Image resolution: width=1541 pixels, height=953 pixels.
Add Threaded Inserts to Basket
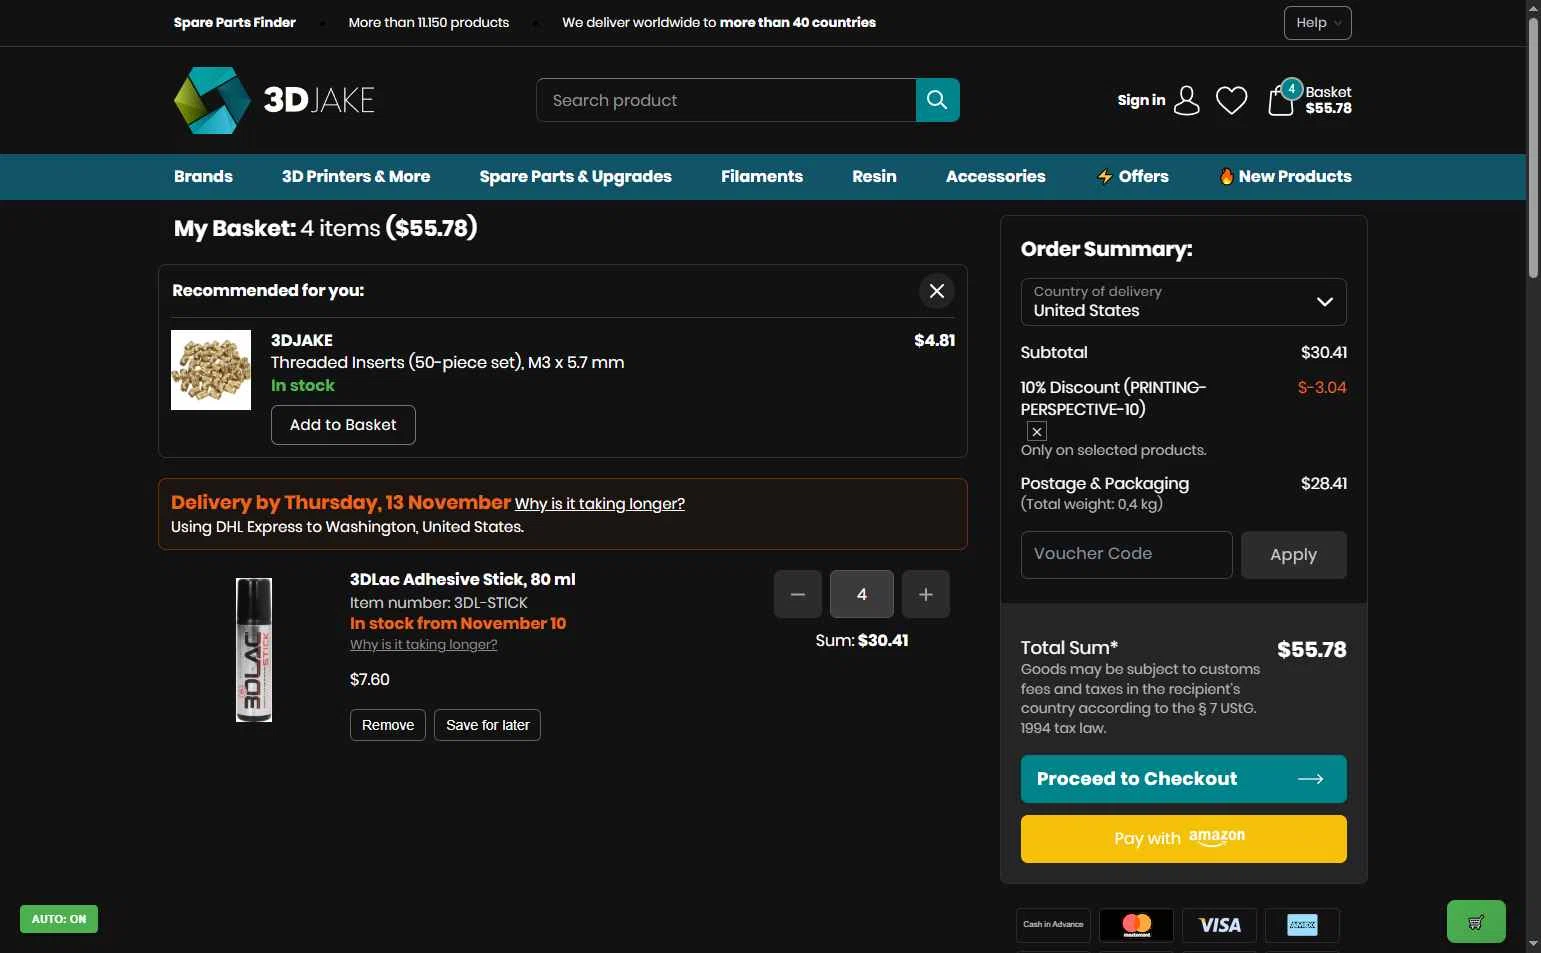click(x=343, y=425)
